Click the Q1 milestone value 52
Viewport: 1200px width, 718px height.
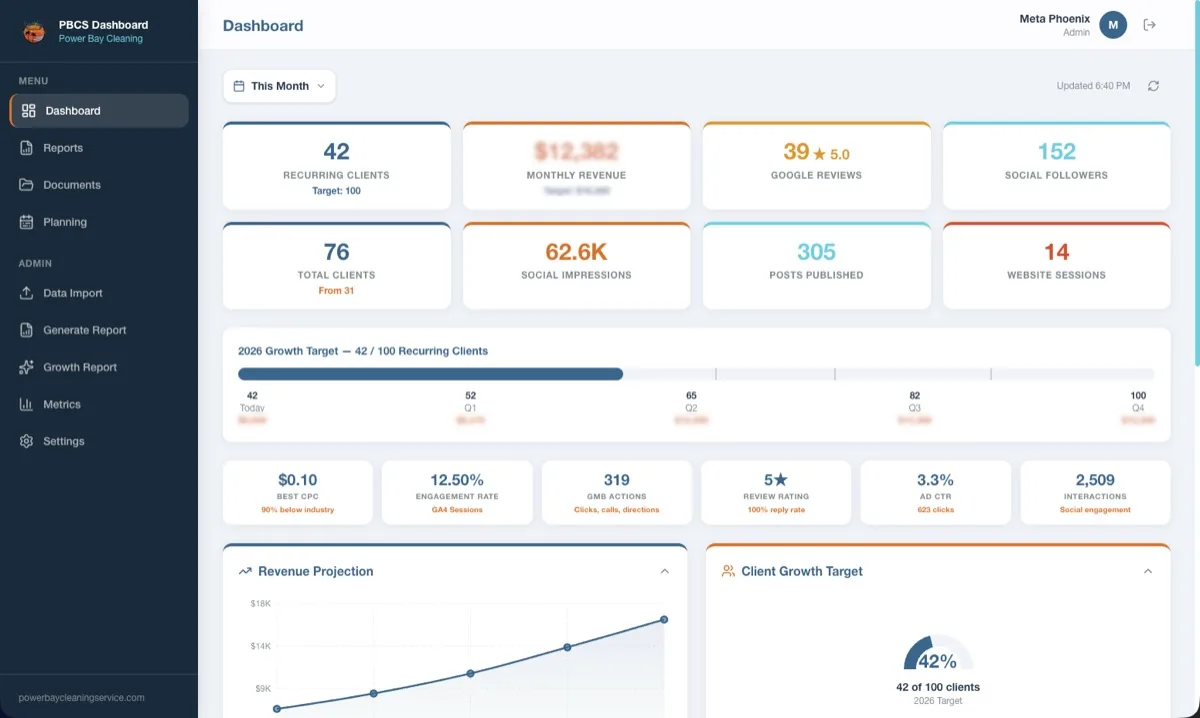pos(470,396)
